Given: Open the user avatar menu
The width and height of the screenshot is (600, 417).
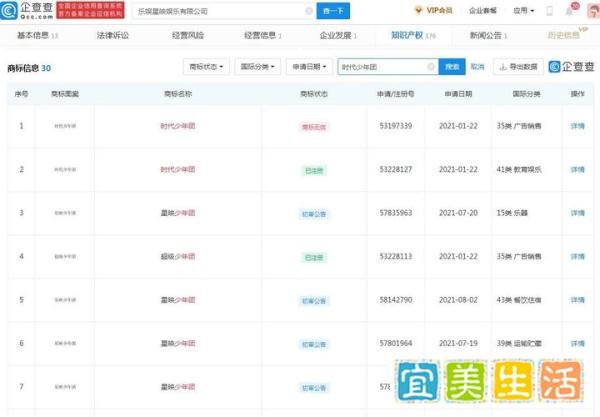Looking at the screenshot, I should tap(593, 10).
